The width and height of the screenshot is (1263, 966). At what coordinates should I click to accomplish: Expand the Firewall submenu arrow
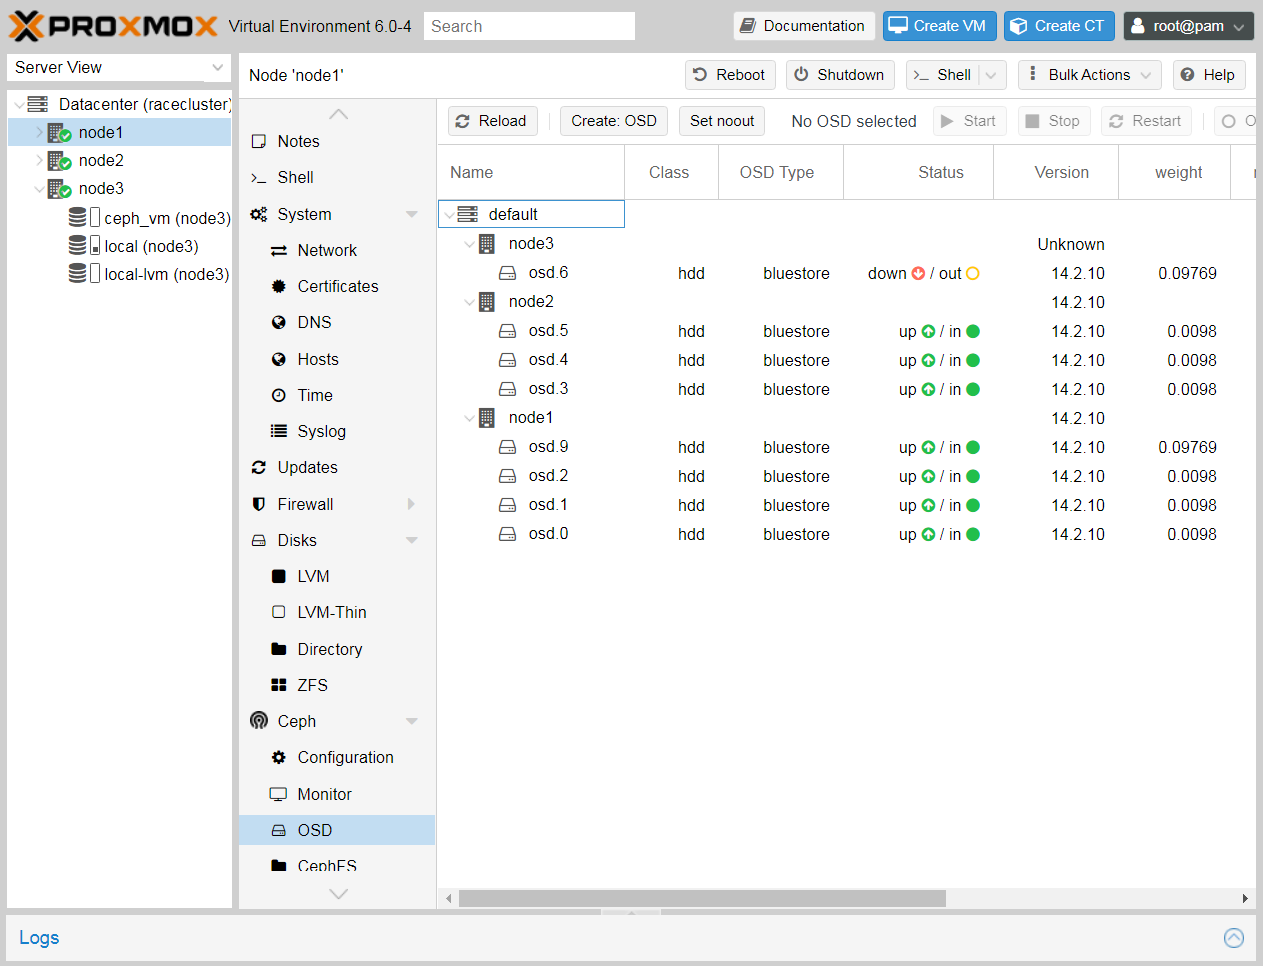[x=412, y=504]
